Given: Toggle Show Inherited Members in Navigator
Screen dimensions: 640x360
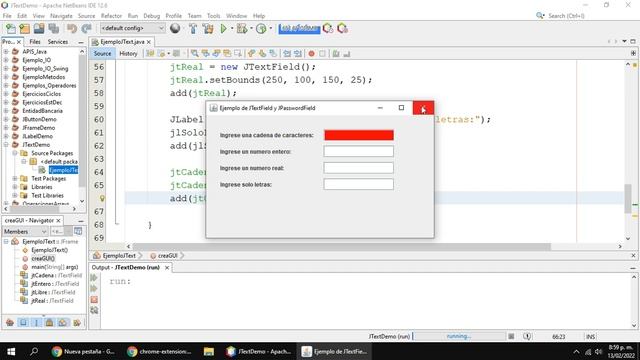Looking at the screenshot, I should click(10, 323).
